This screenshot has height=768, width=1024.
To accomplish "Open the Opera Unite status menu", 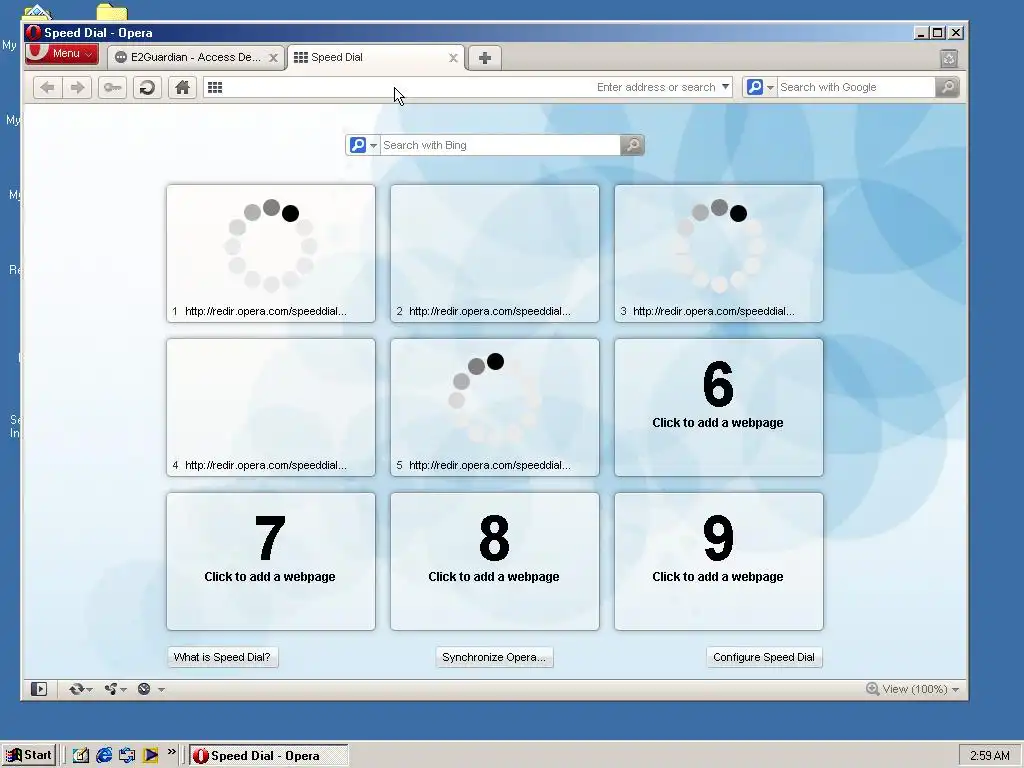I will click(x=116, y=689).
